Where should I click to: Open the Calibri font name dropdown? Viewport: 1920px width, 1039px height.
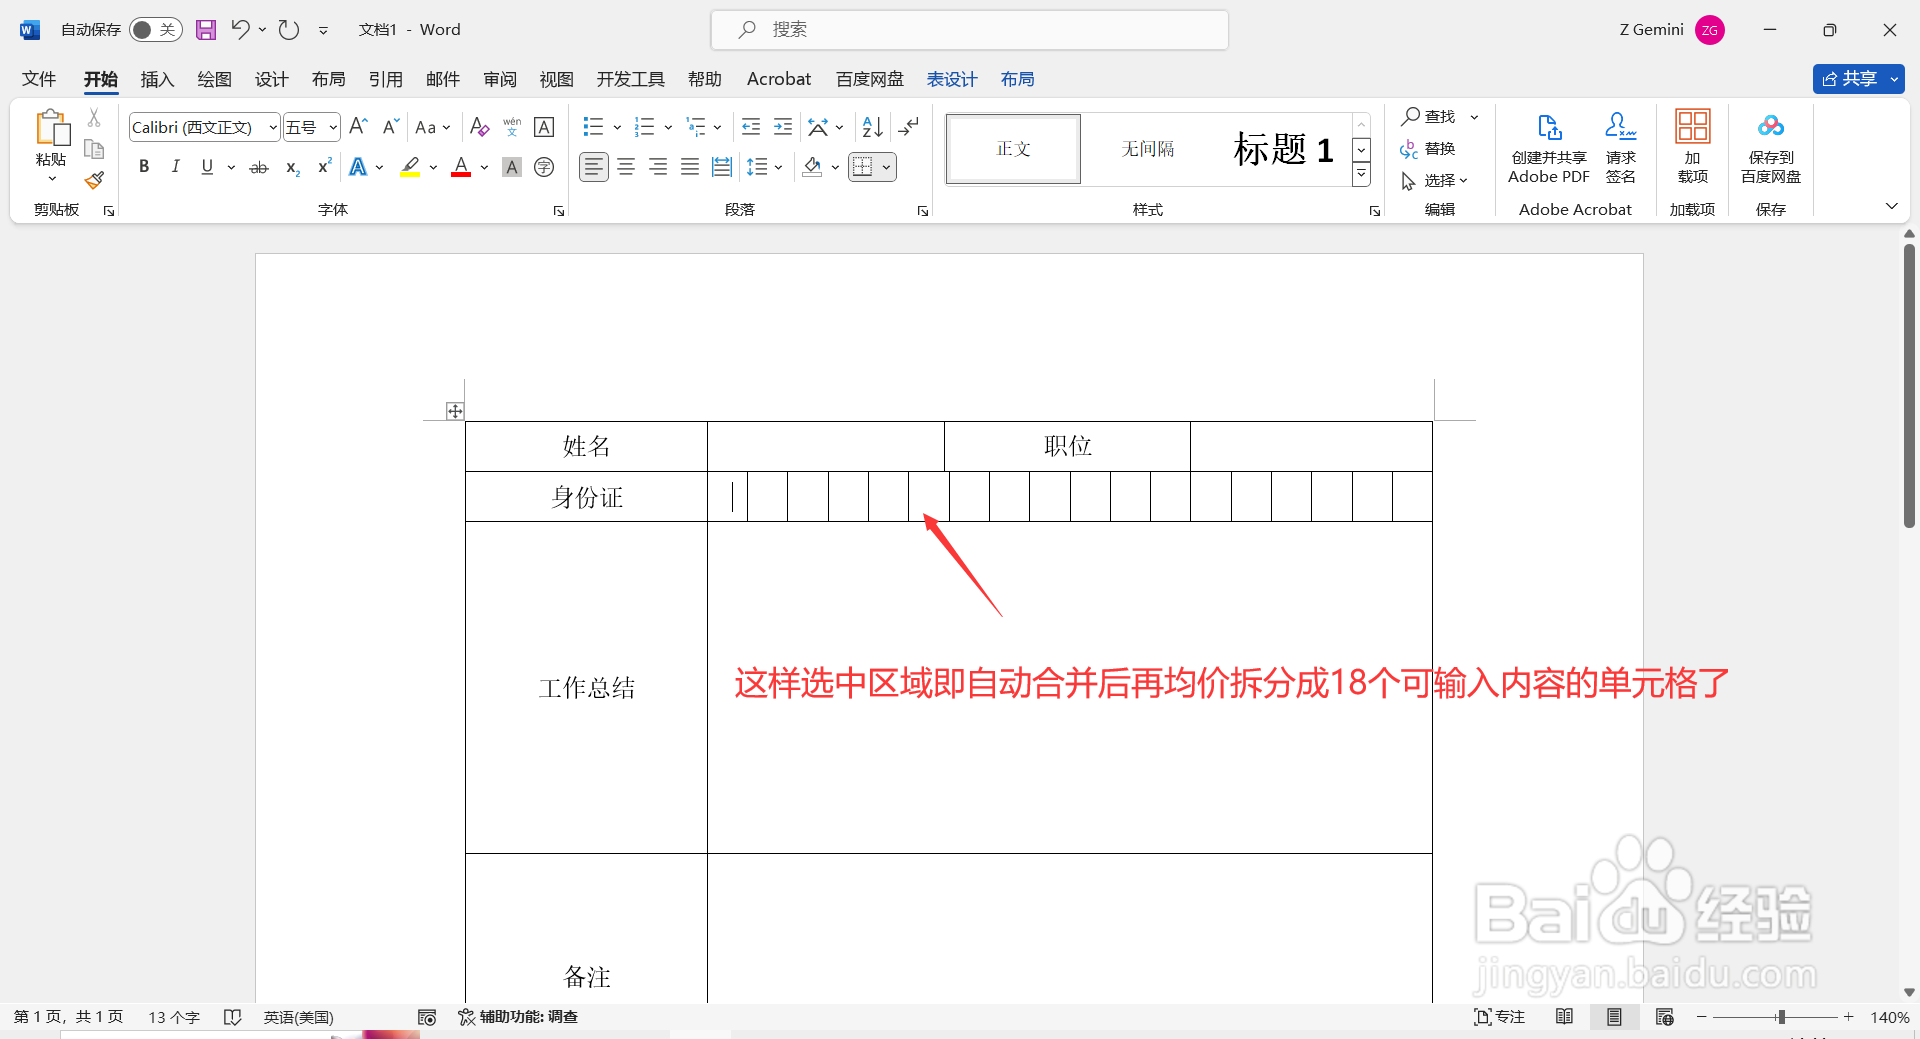tap(271, 127)
